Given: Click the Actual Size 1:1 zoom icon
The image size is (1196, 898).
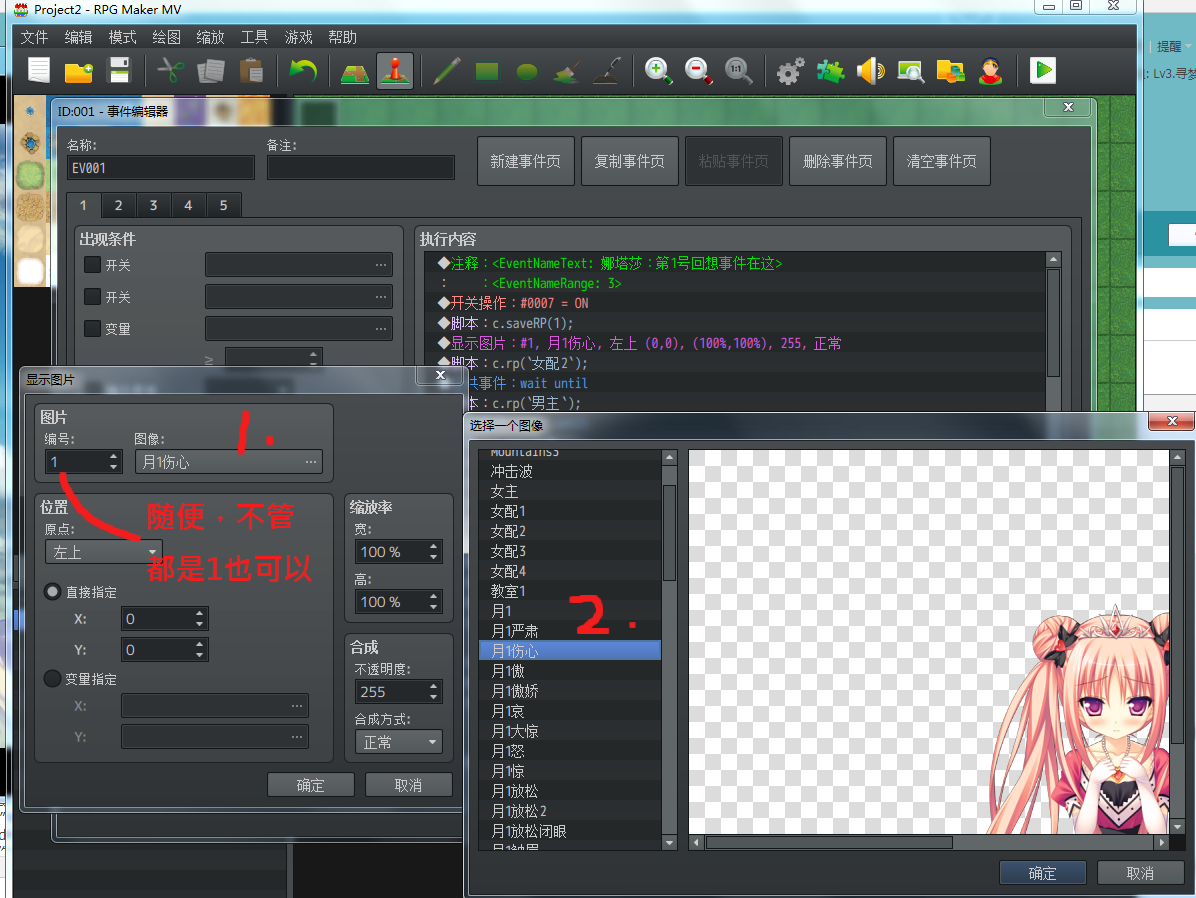Looking at the screenshot, I should (x=738, y=71).
